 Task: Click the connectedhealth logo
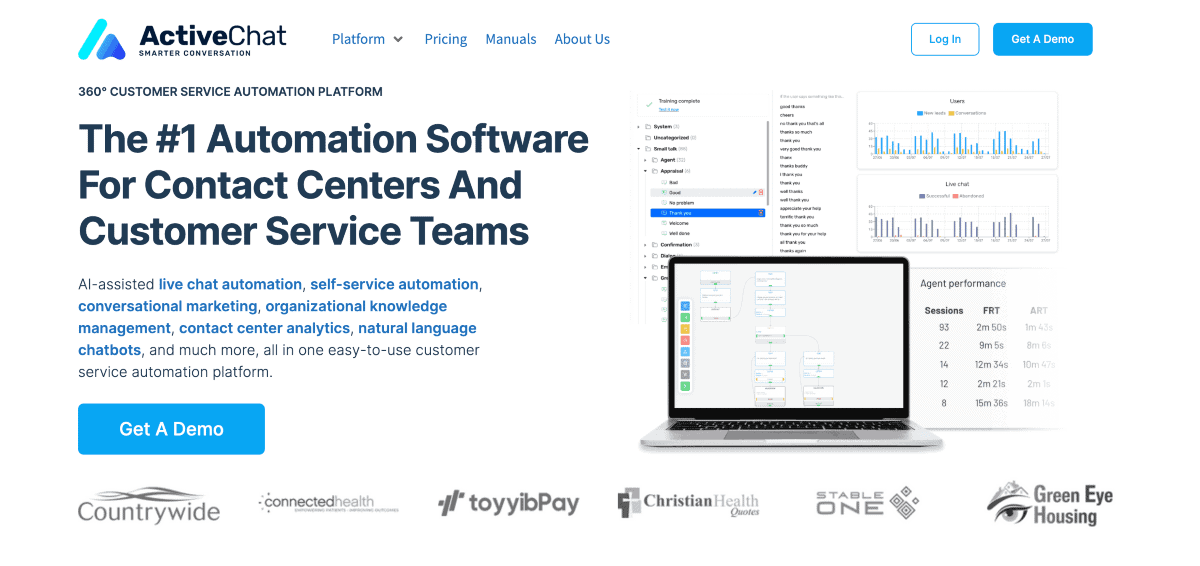point(328,503)
